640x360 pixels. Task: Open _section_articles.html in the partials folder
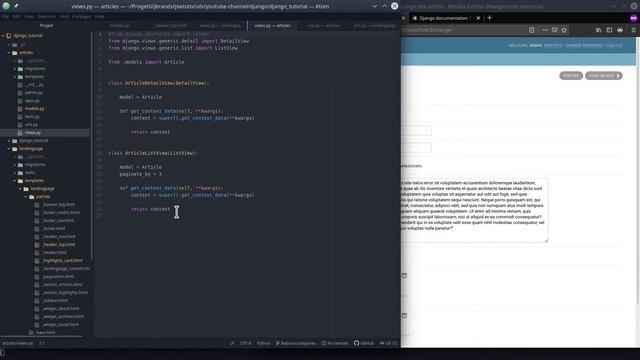point(62,284)
